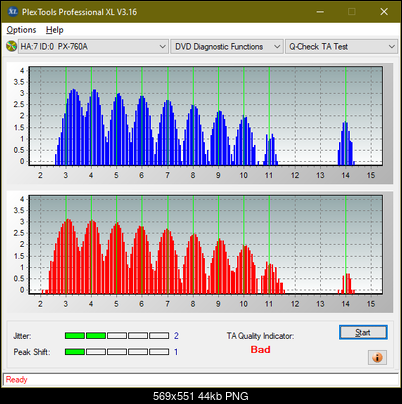Open the Options menu
402x404 pixels.
coord(21,30)
